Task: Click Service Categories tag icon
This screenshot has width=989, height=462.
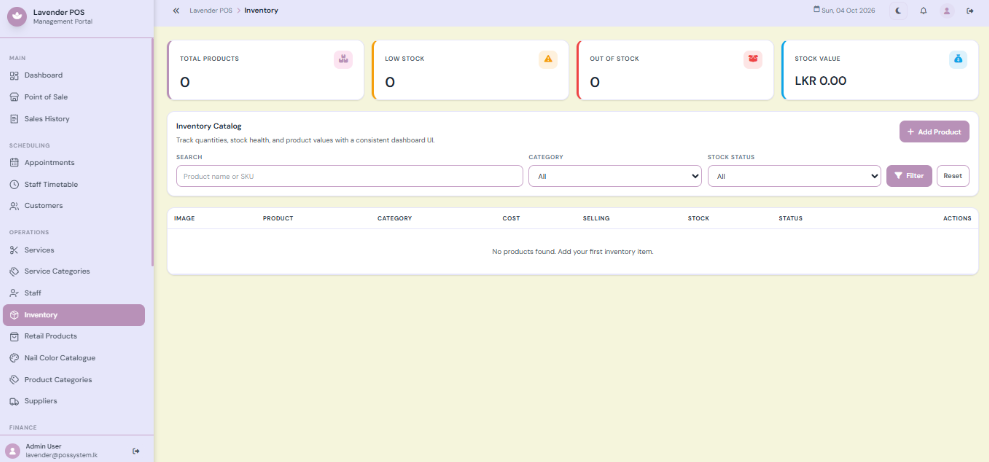Action: pos(14,271)
